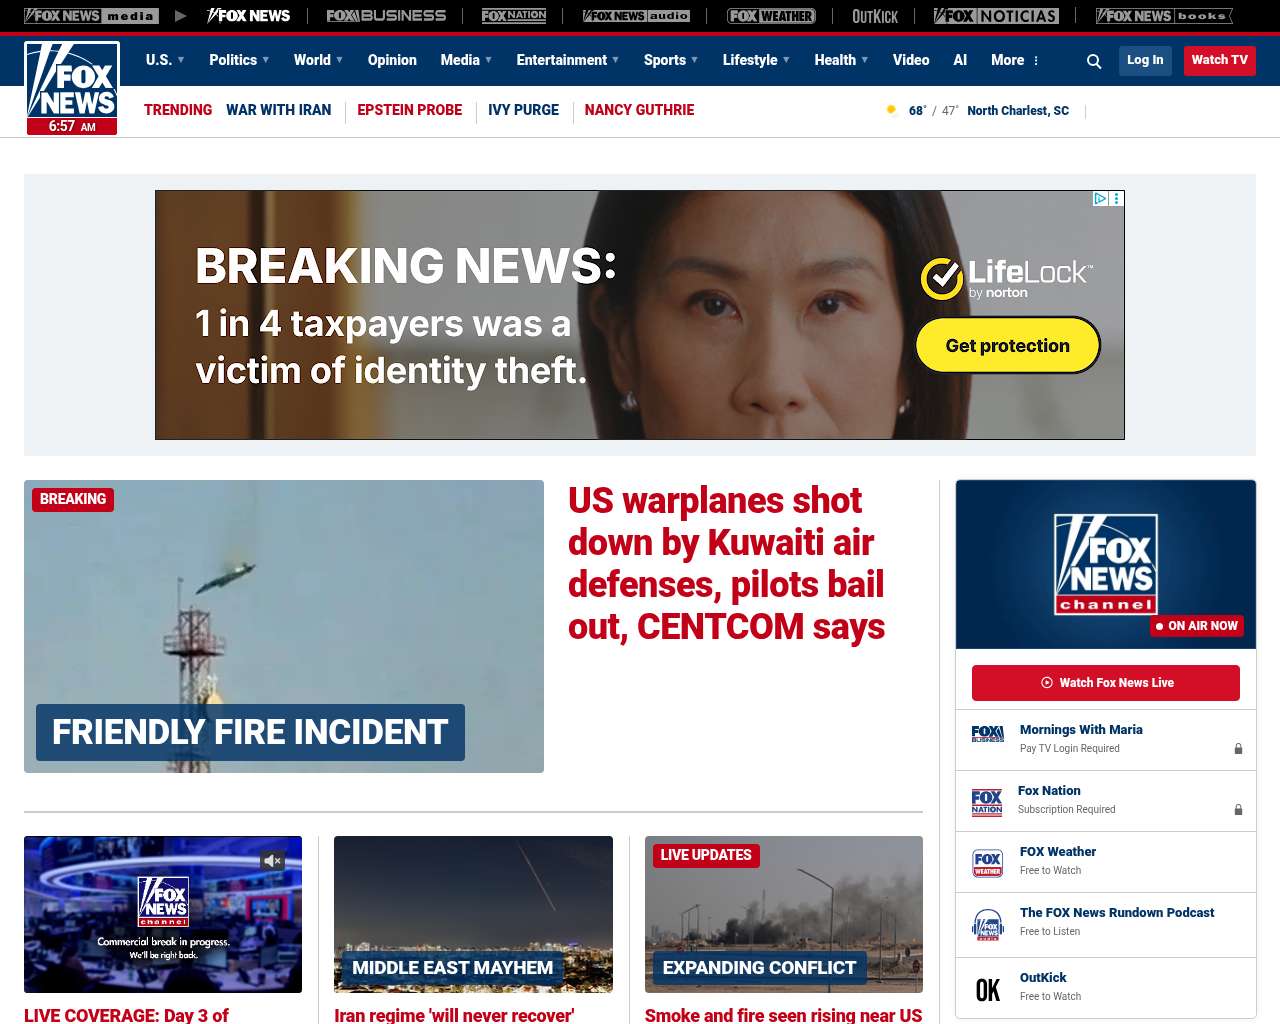1280x1024 pixels.
Task: Select trending topic WAR WITH IRAN
Action: (x=278, y=110)
